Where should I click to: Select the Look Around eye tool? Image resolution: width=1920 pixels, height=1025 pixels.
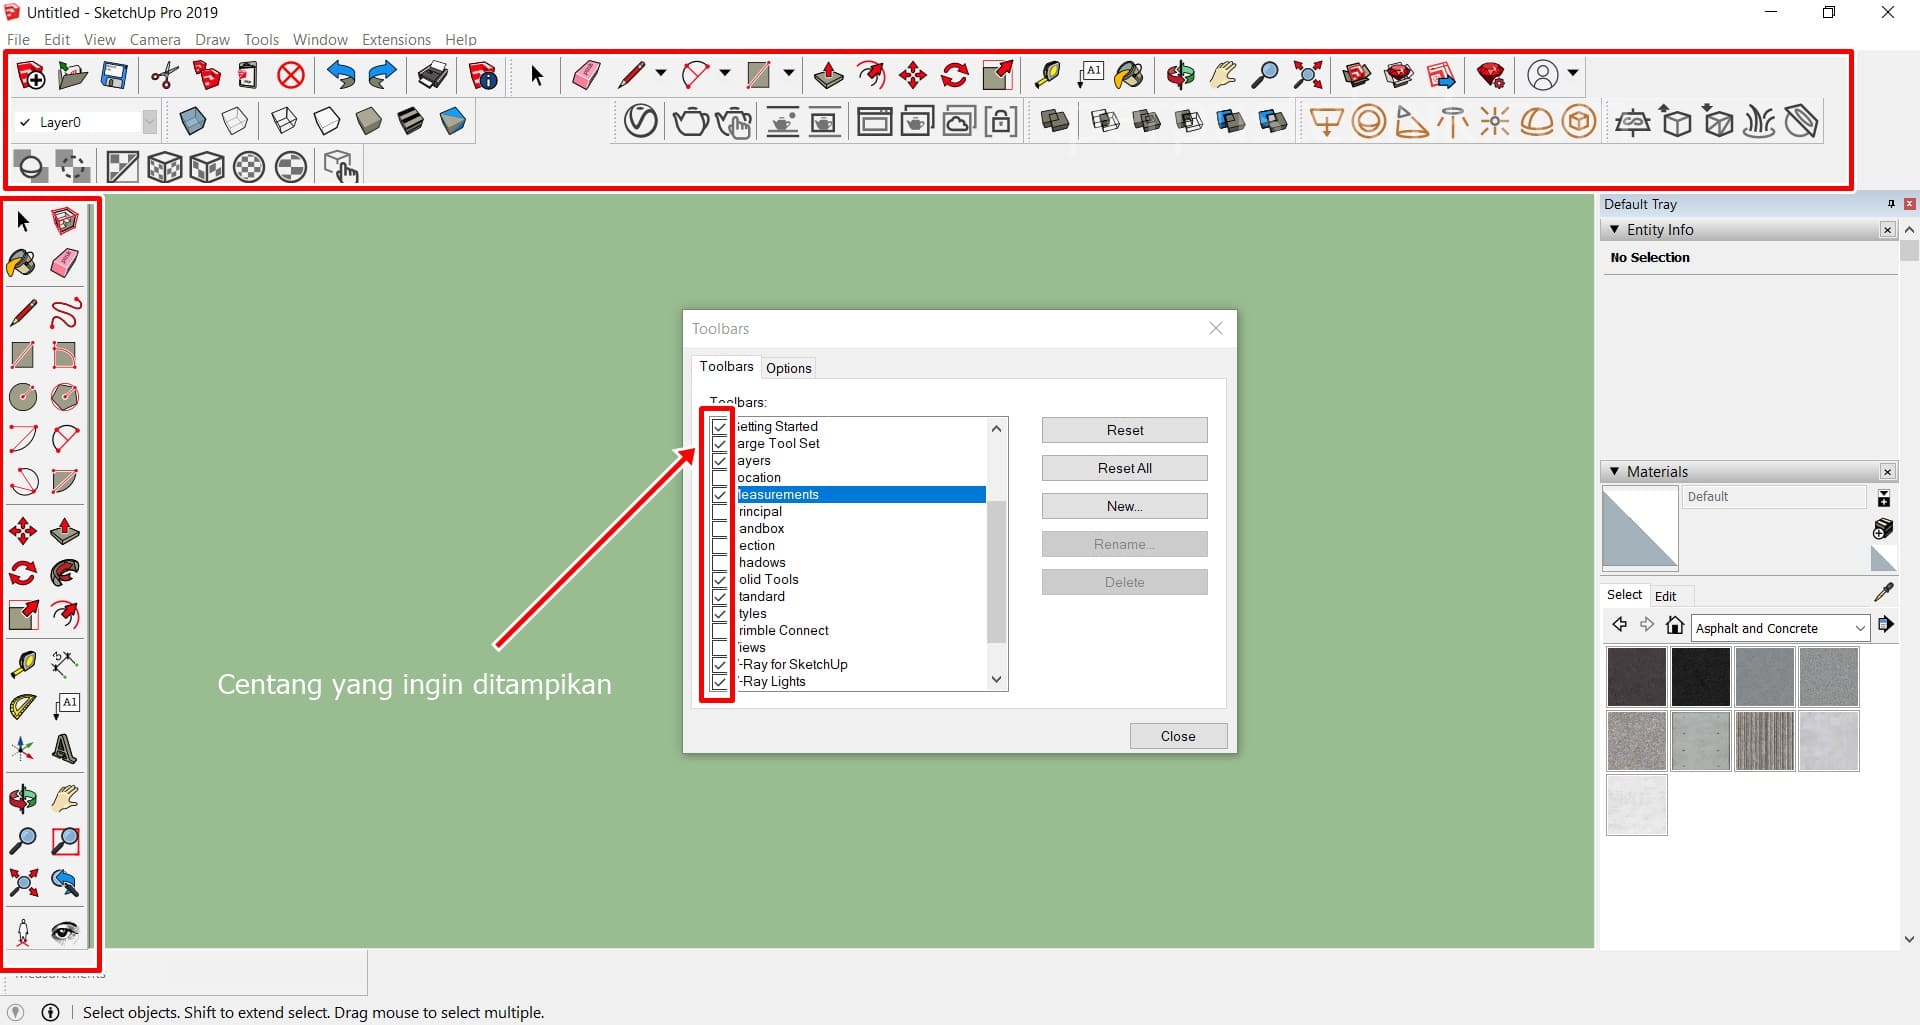coord(65,933)
